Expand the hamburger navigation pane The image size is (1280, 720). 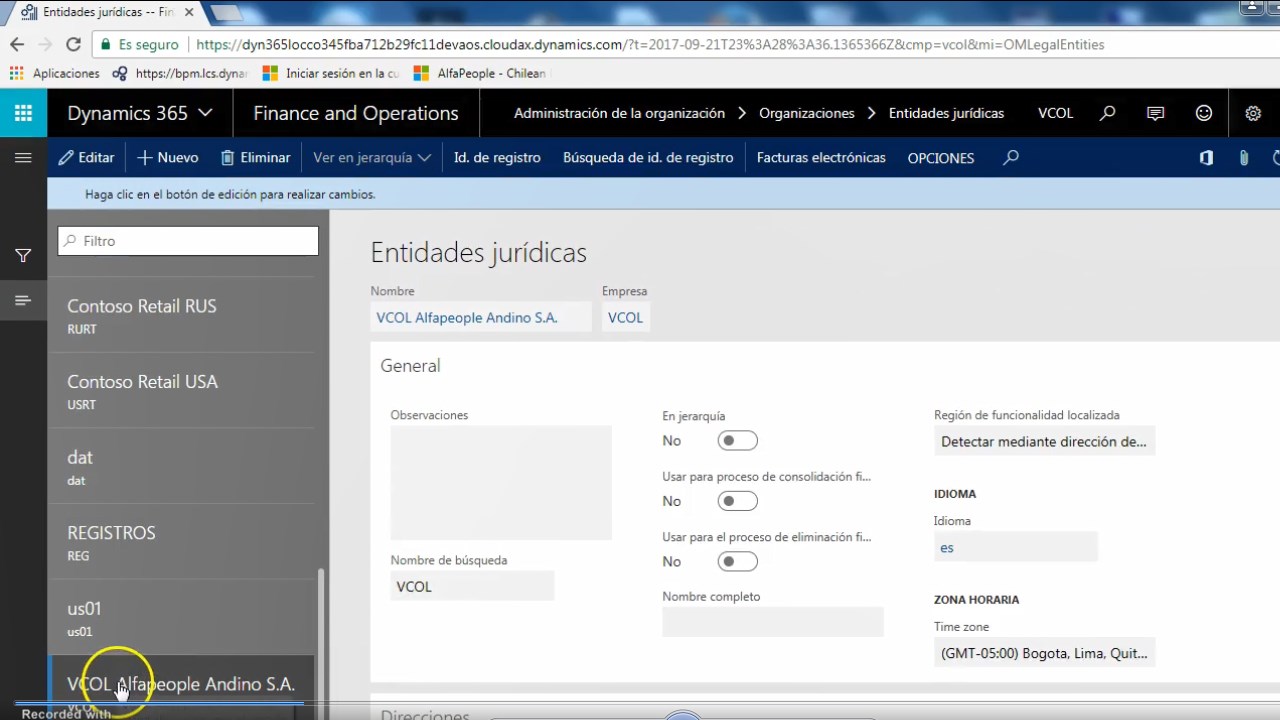23,157
